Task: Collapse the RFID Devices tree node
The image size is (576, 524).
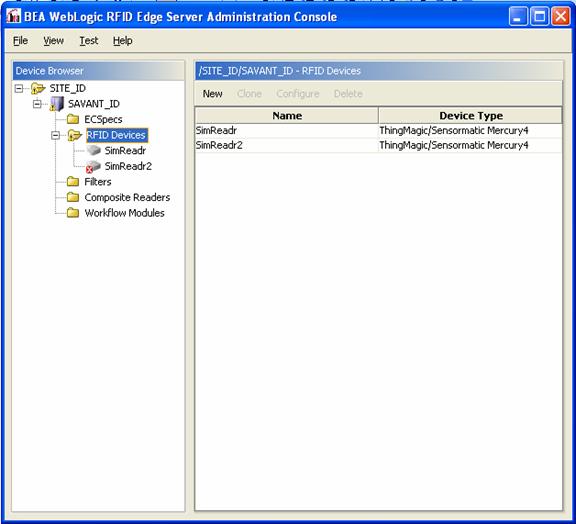Action: coord(55,135)
